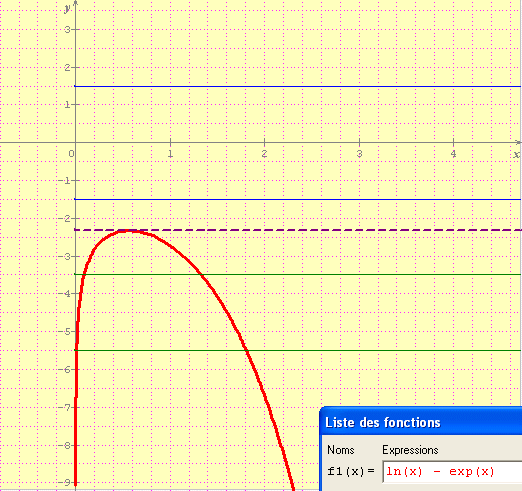The image size is (522, 491).
Task: Click the 'Liste des fonctions' title bar
Action: tap(421, 421)
